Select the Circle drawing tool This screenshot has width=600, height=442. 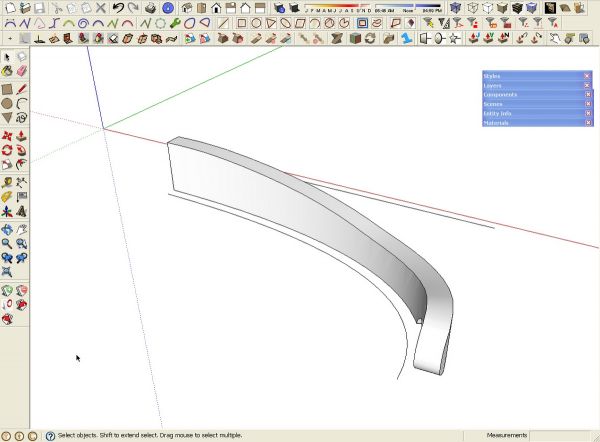click(7, 103)
